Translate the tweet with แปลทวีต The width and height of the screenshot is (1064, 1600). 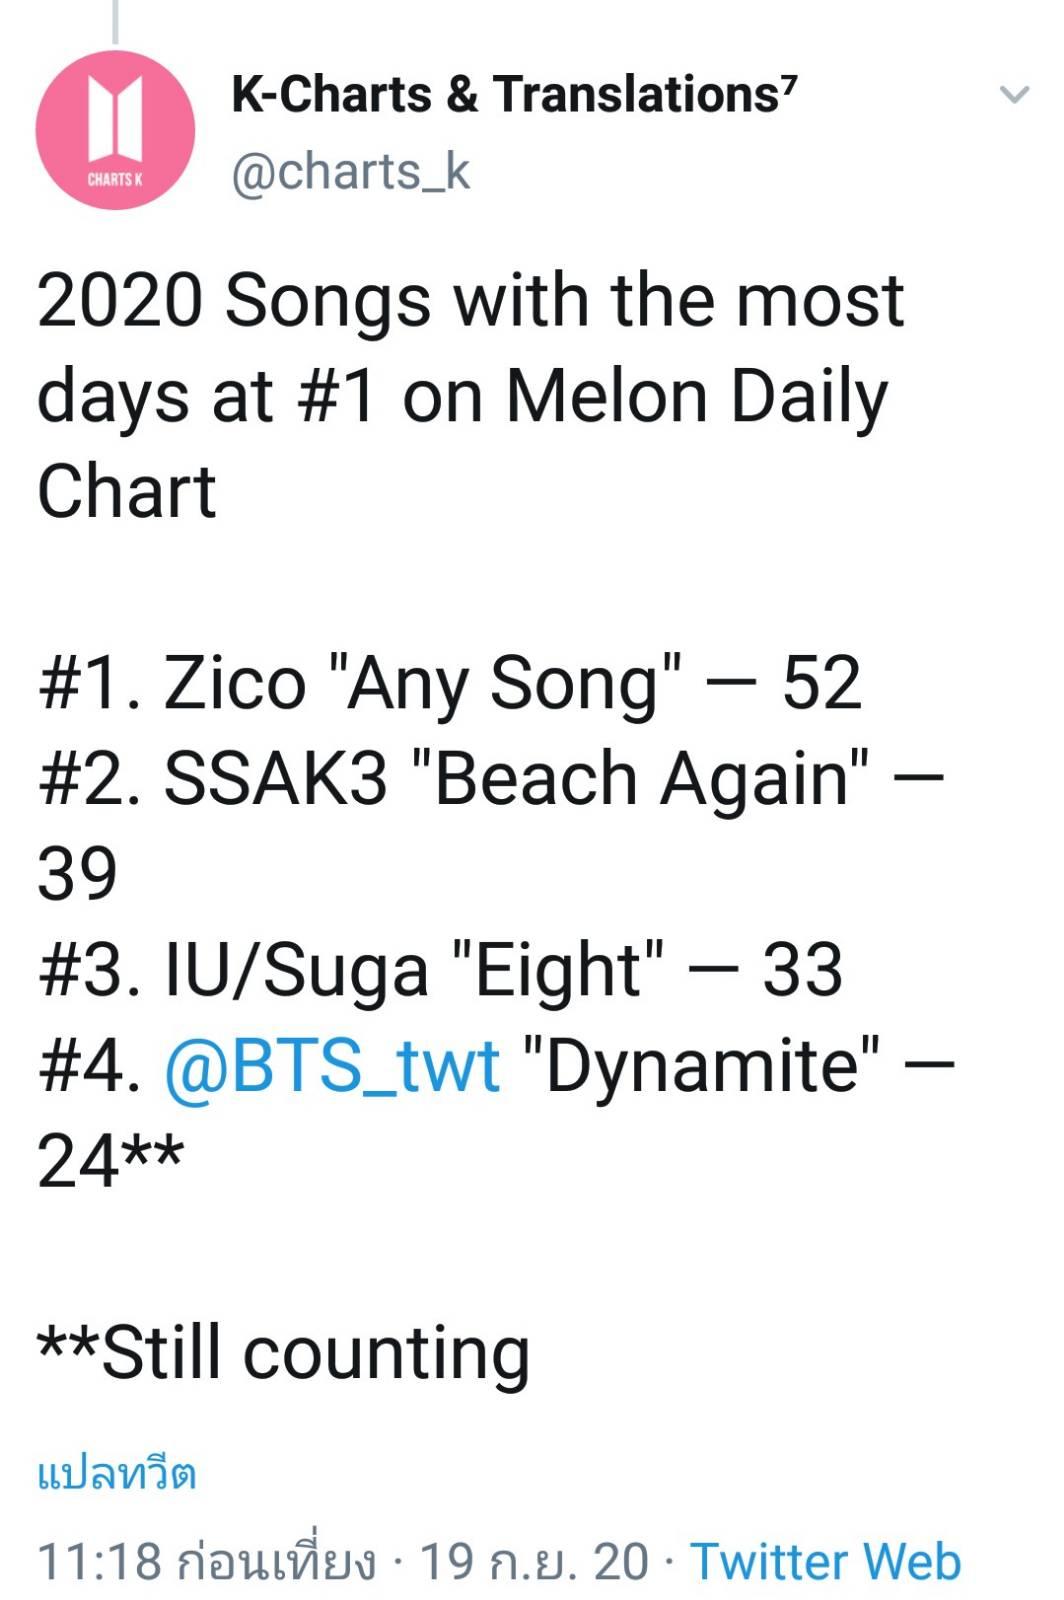pos(117,1474)
